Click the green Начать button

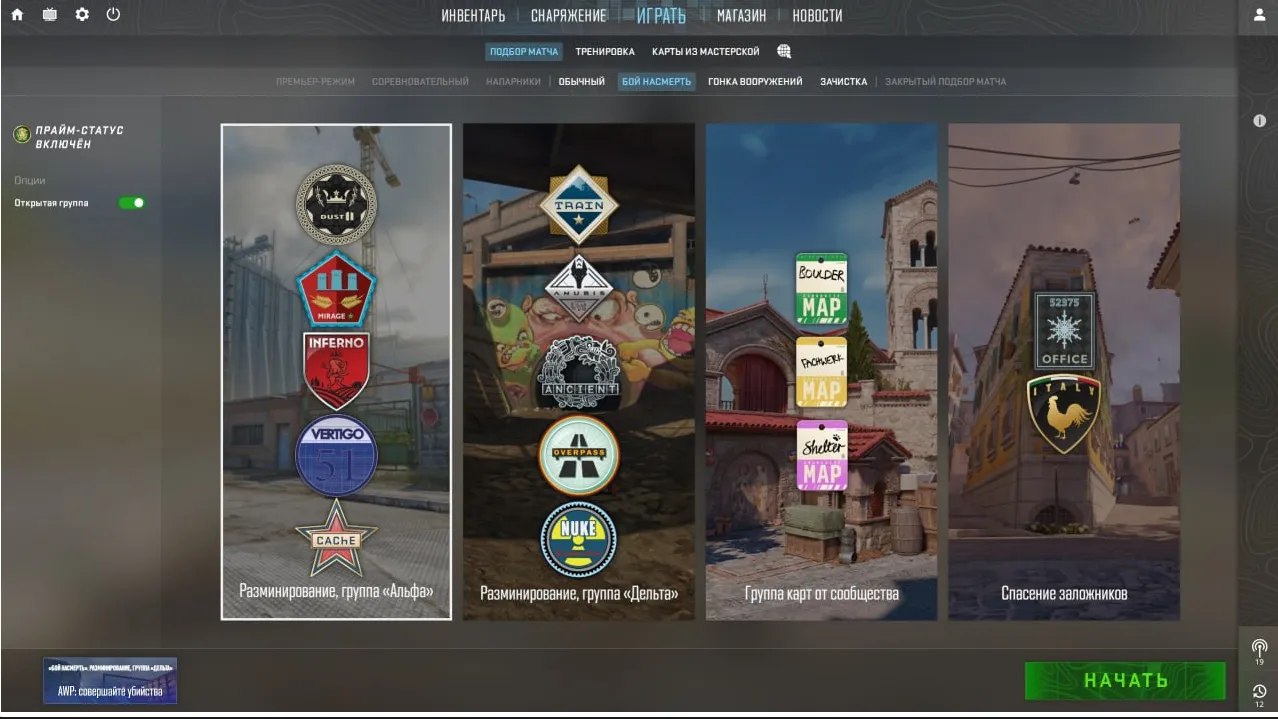[1125, 681]
